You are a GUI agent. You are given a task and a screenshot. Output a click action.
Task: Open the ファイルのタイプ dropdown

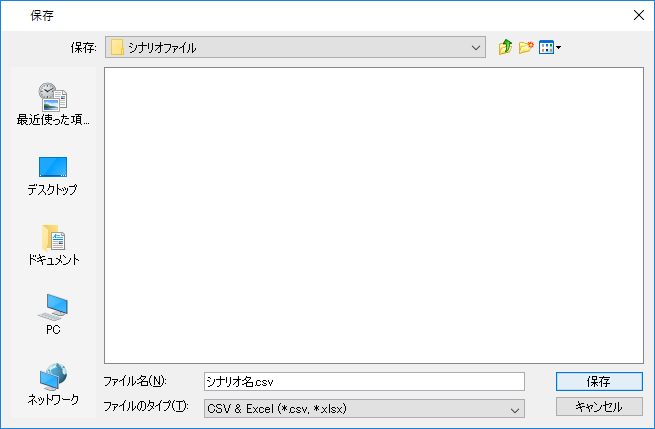364,409
